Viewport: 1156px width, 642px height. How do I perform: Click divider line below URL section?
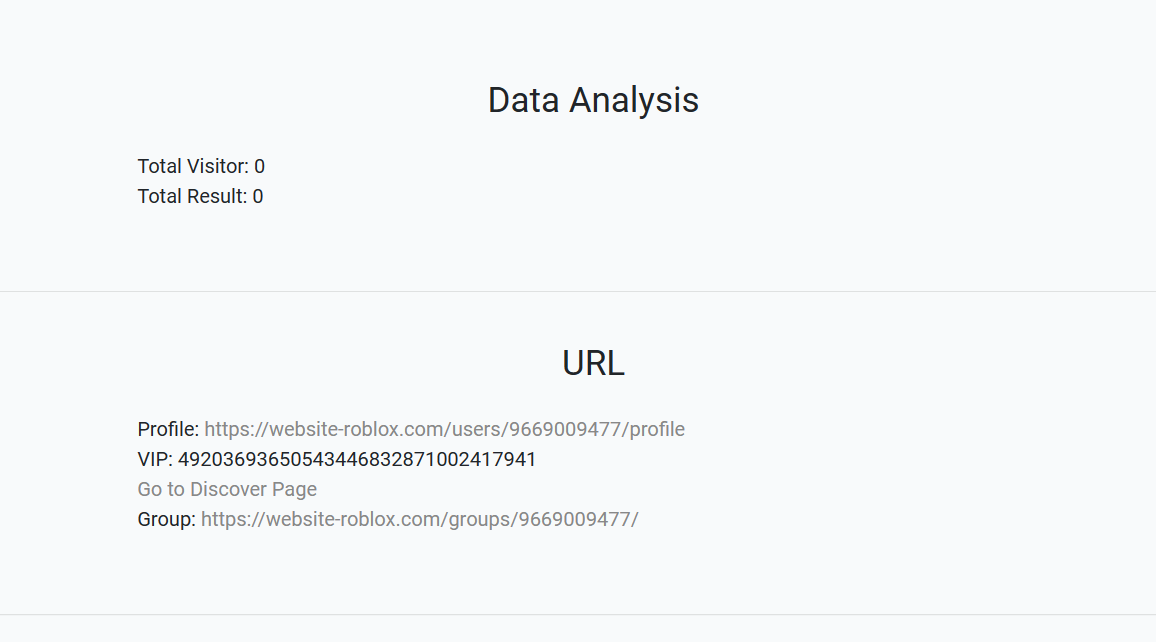click(578, 614)
